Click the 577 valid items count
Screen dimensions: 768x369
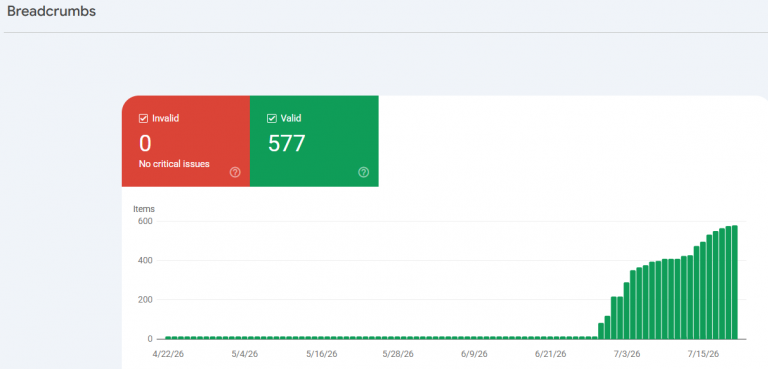[x=286, y=143]
